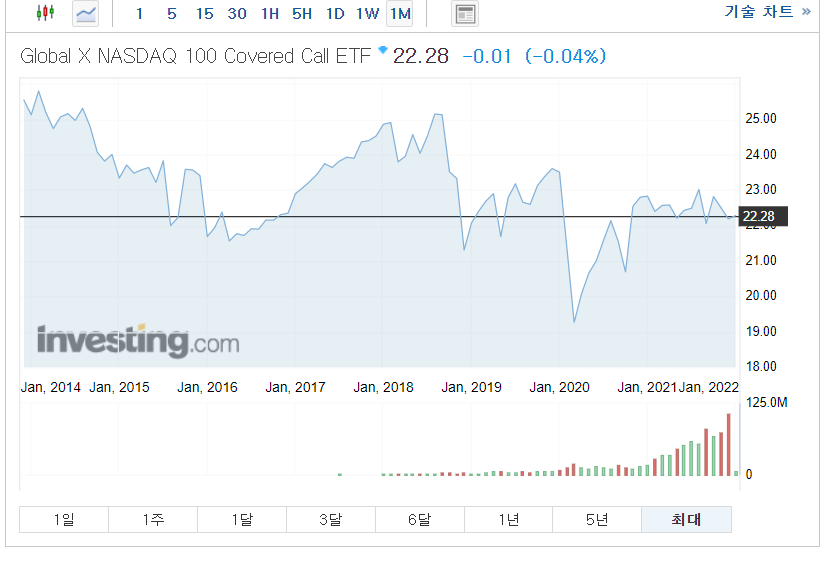Click the Jan, 2018 axis label
The width and height of the screenshot is (826, 561).
tap(383, 387)
